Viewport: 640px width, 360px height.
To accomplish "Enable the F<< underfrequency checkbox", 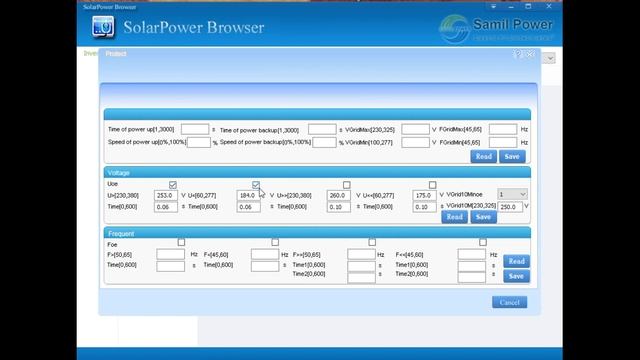I will click(483, 242).
